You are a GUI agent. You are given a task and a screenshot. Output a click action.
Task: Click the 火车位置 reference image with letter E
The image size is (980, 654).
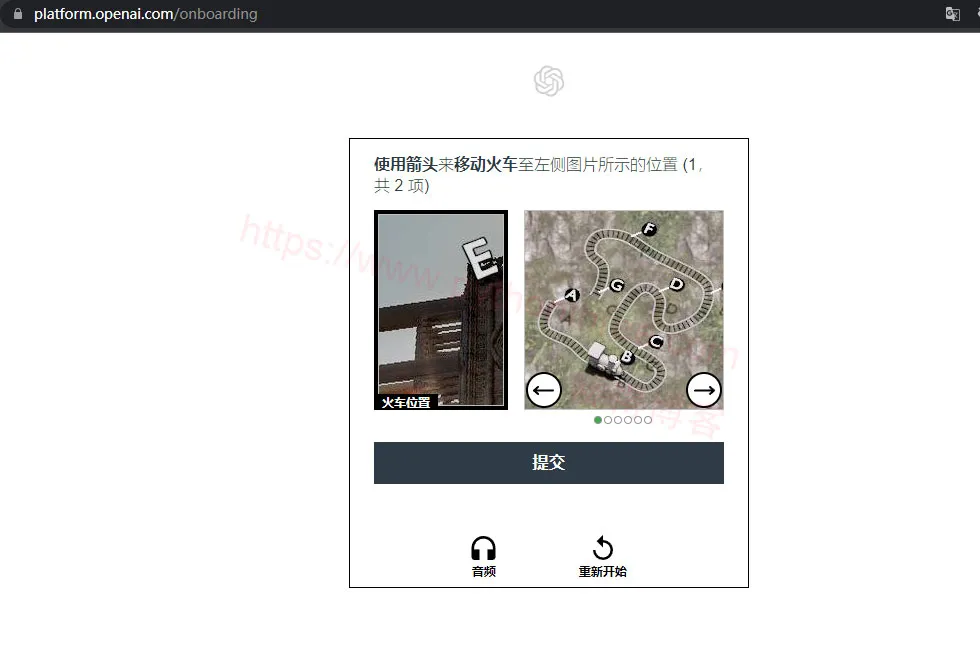click(x=440, y=309)
